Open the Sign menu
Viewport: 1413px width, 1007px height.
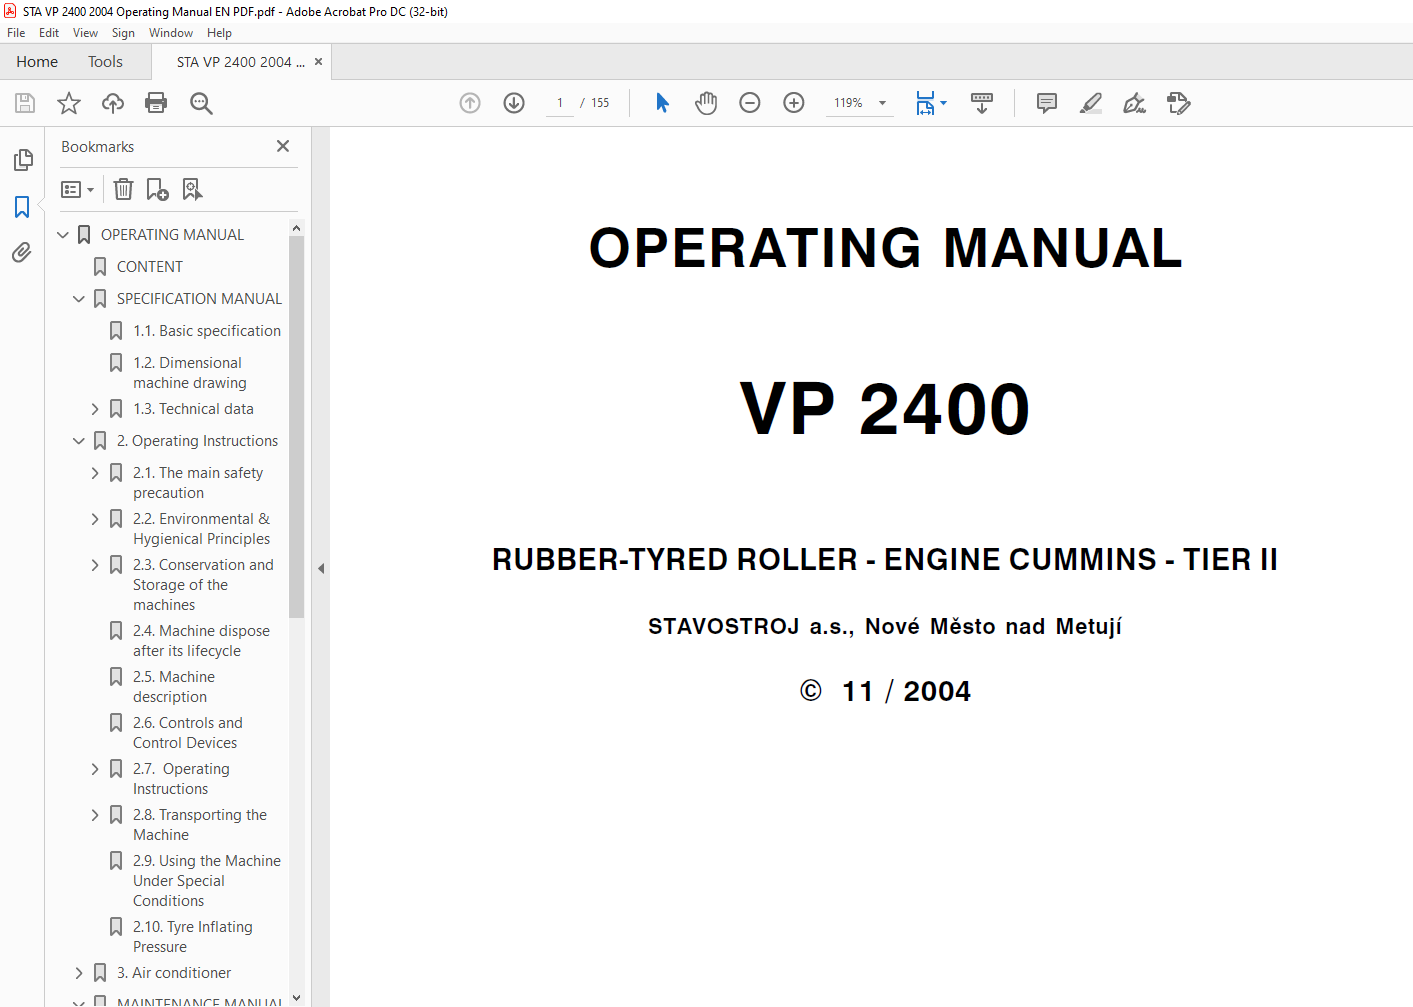(x=123, y=33)
